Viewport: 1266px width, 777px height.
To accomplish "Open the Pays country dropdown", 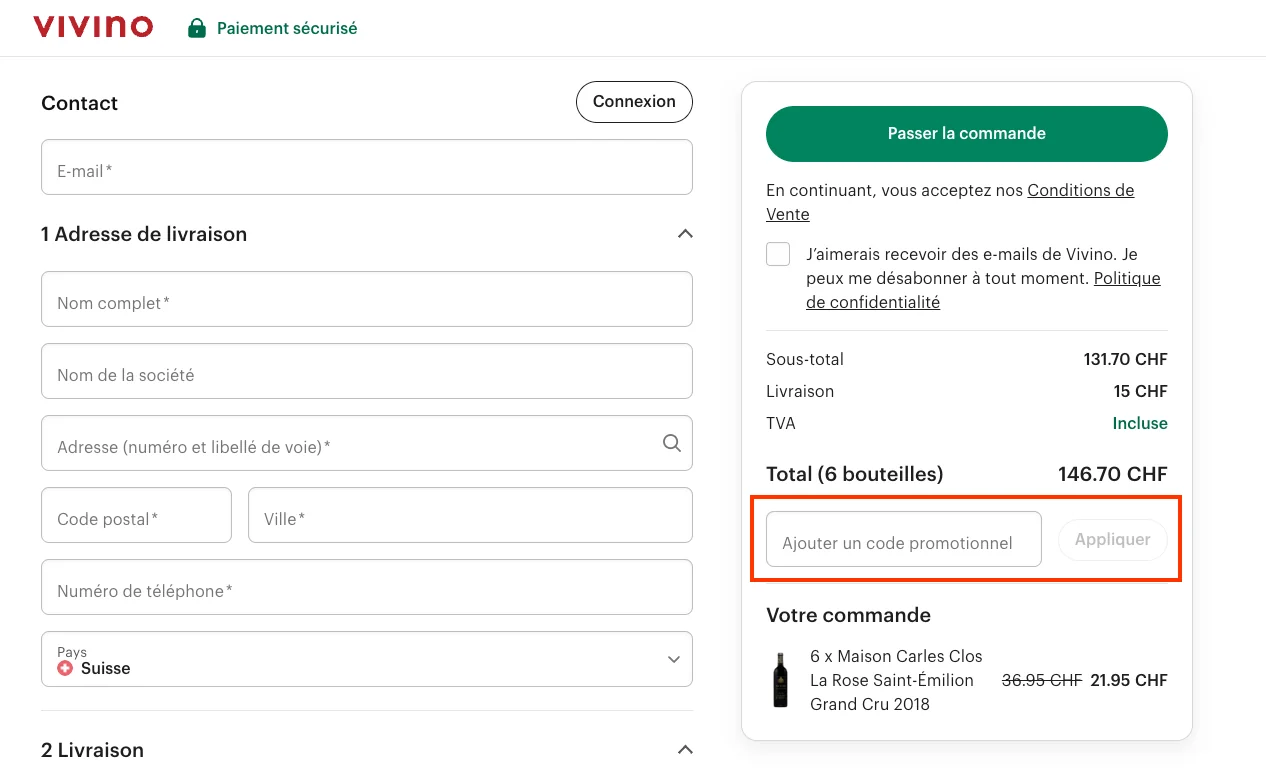I will 367,659.
